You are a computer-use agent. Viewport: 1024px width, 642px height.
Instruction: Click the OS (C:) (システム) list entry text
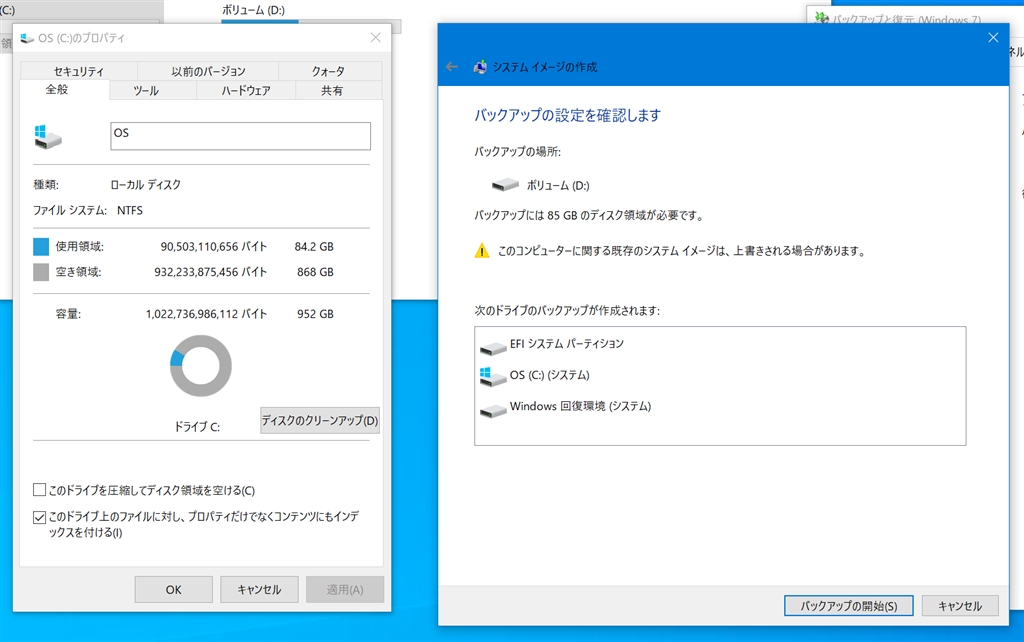(550, 375)
